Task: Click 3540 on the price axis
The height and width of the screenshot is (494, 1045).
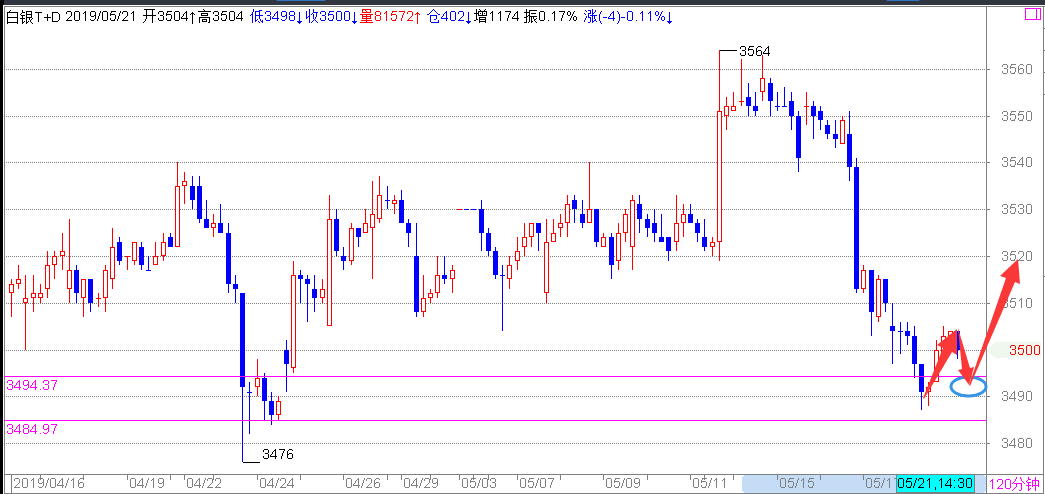Action: tap(1017, 163)
